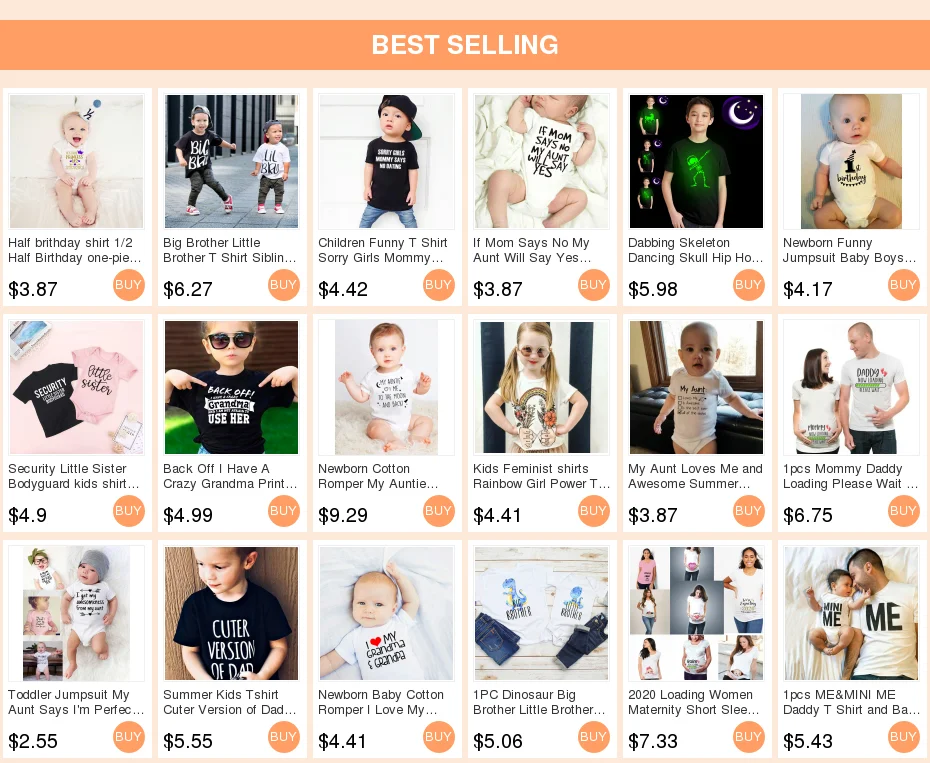Open Security Little Sister shirt image
This screenshot has width=930, height=763.
pos(77,387)
